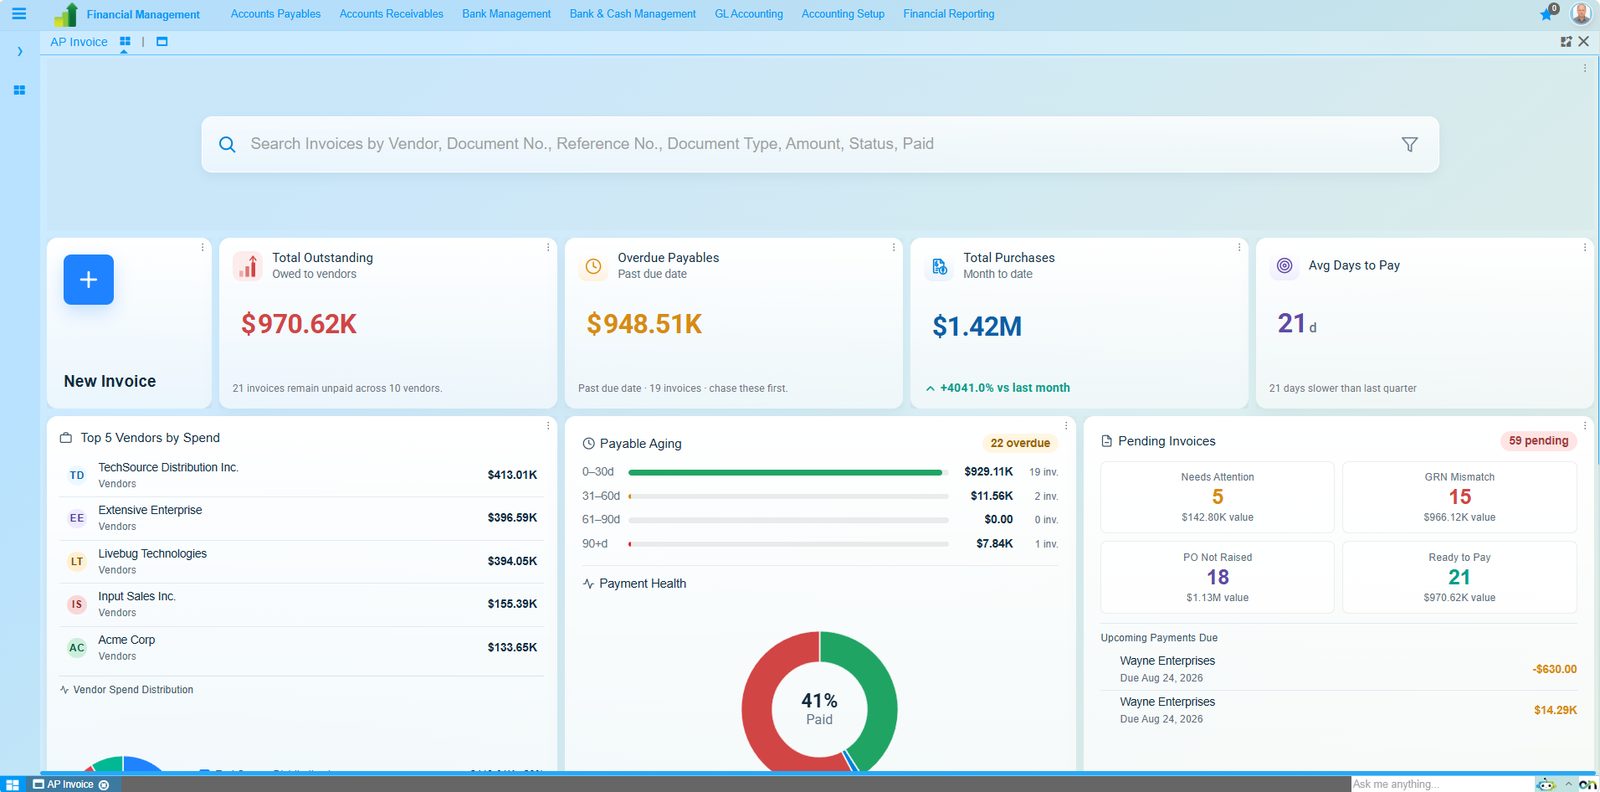Open Total Outstanding card options menu
The image size is (1600, 792).
tap(548, 247)
